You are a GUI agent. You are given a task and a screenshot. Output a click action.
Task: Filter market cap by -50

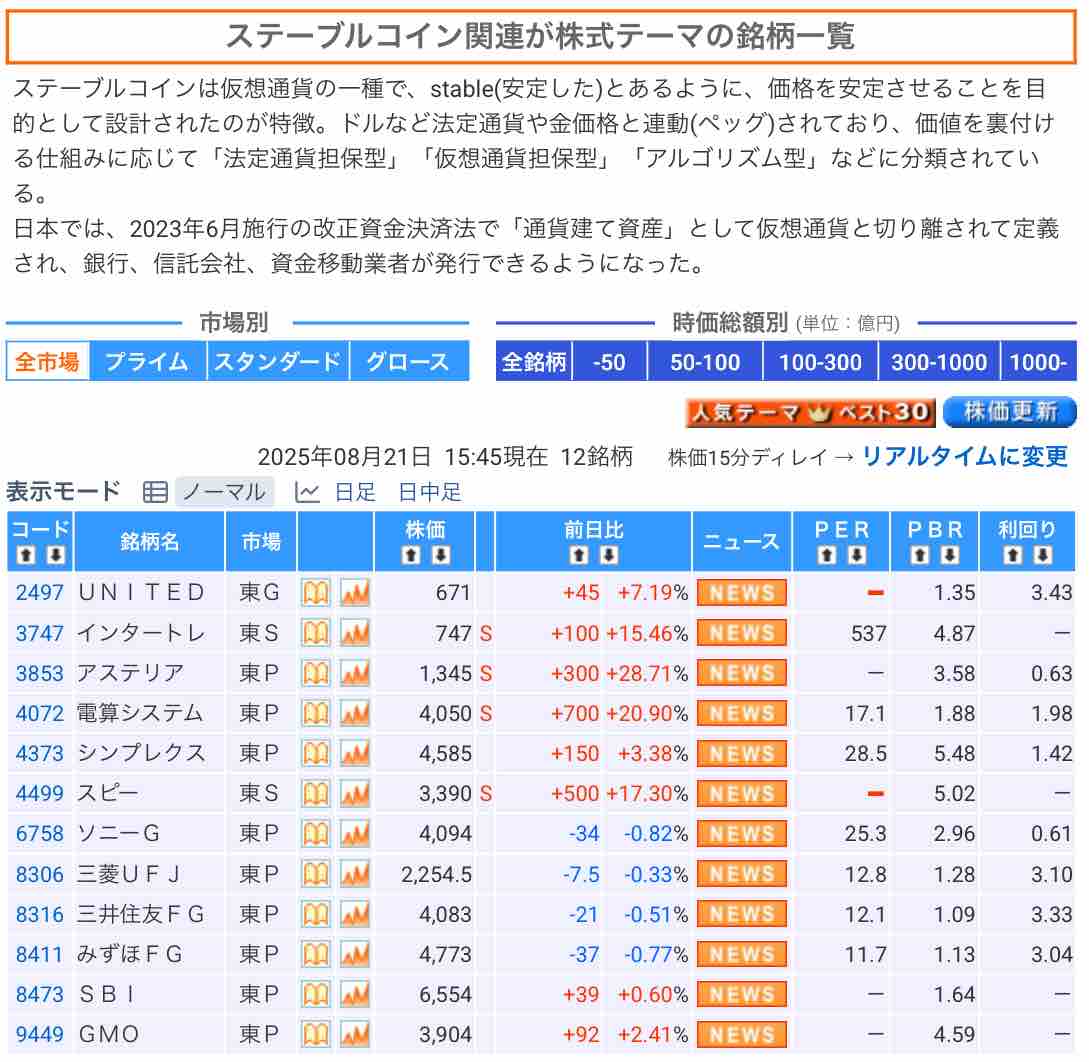point(609,362)
